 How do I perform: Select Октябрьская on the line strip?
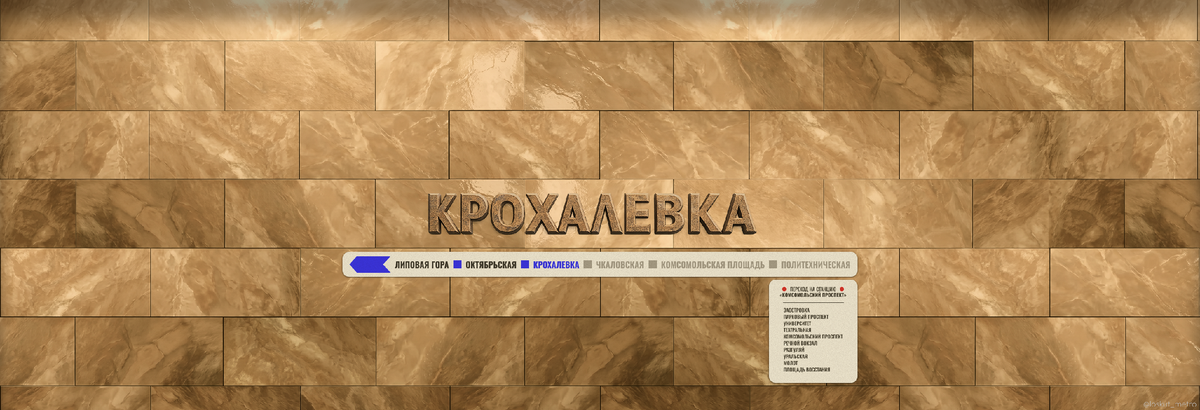tap(491, 265)
